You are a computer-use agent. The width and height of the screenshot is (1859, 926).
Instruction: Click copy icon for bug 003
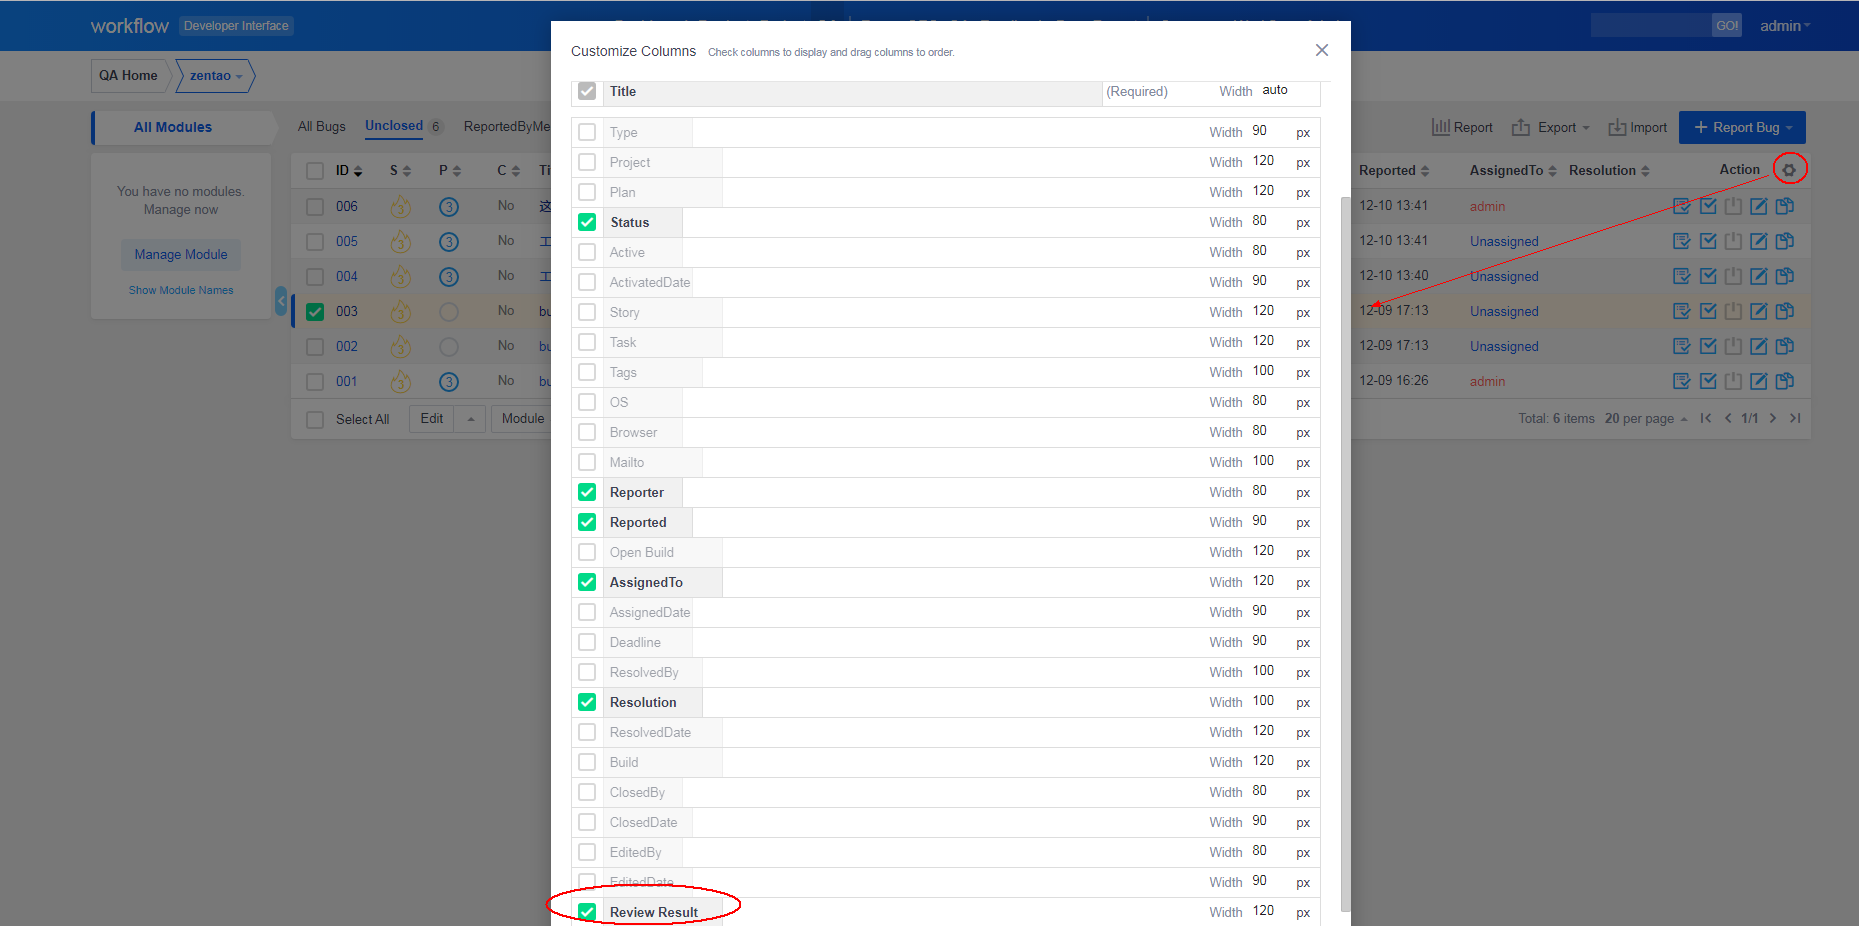[1784, 311]
